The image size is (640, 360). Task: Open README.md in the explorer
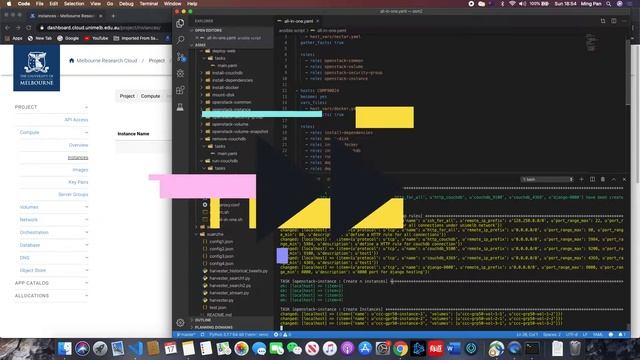[x=219, y=315]
